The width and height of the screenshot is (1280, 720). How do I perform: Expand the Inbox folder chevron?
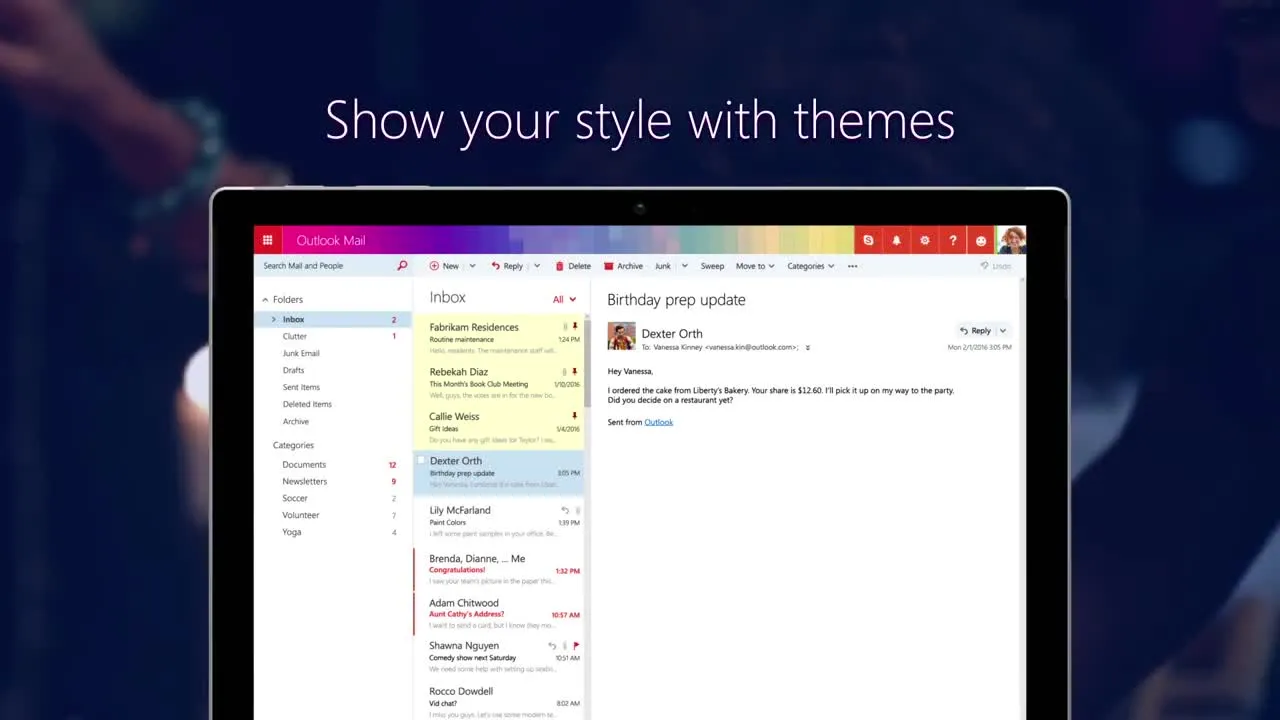(273, 319)
